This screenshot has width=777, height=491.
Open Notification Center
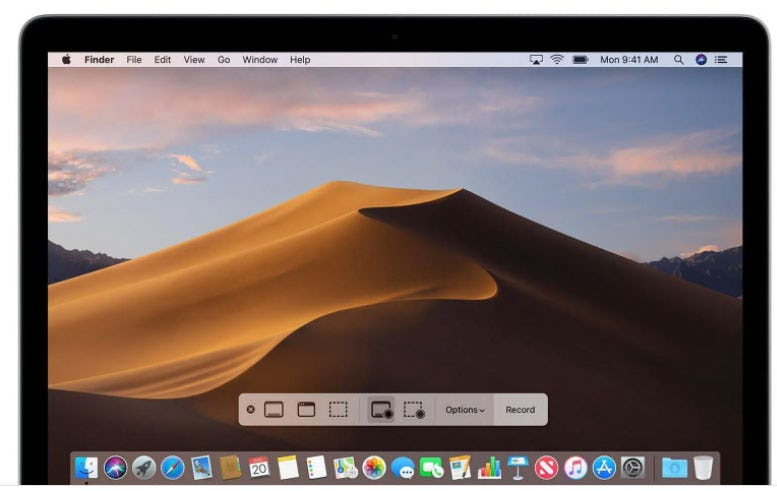point(721,59)
